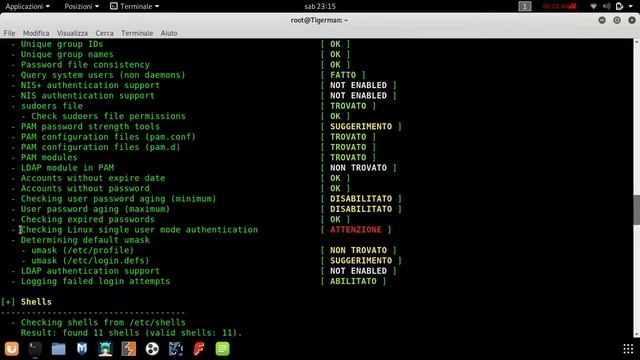This screenshot has width=640, height=360.
Task: Click root@Tigerman window title bar text
Action: click(319, 20)
